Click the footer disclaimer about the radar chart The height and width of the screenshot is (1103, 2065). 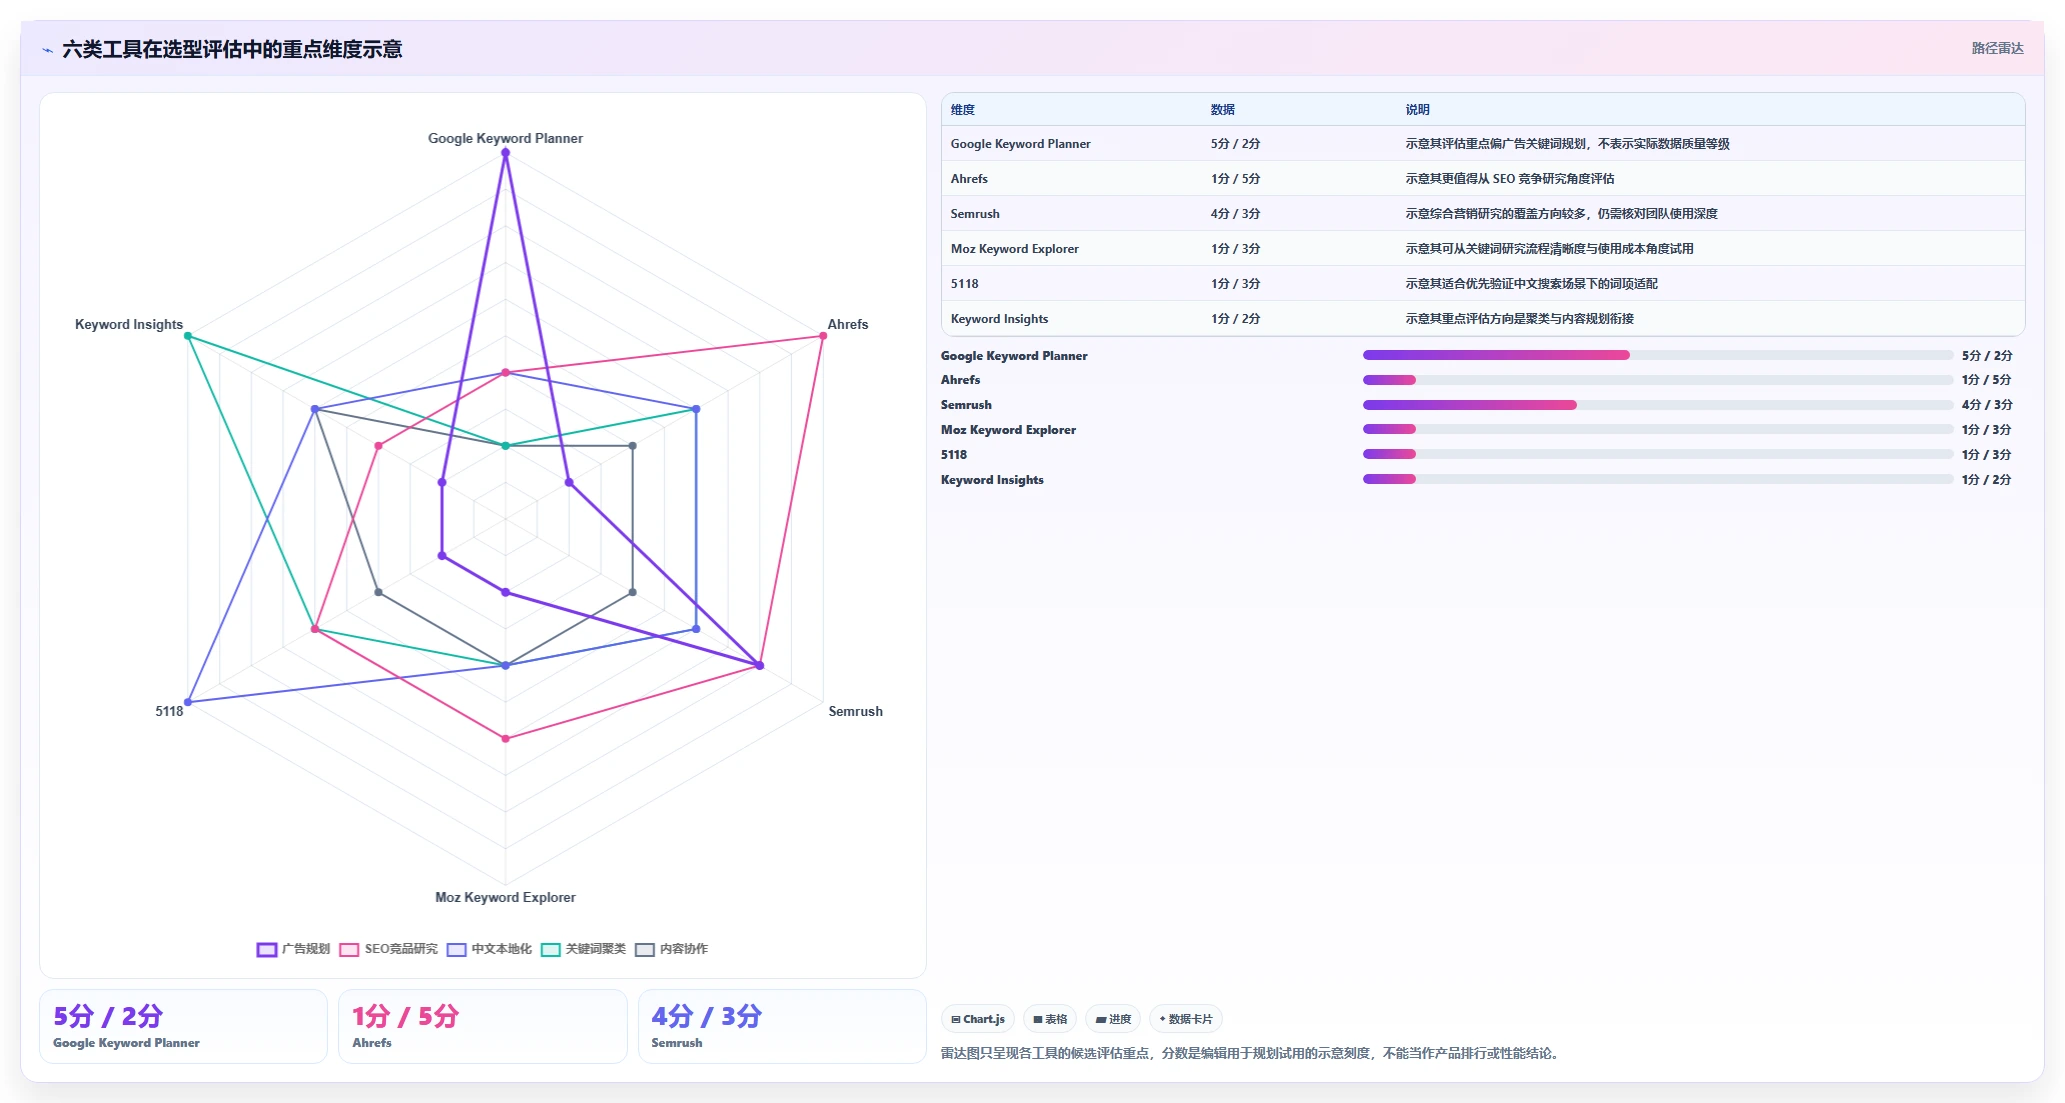[x=1251, y=1053]
